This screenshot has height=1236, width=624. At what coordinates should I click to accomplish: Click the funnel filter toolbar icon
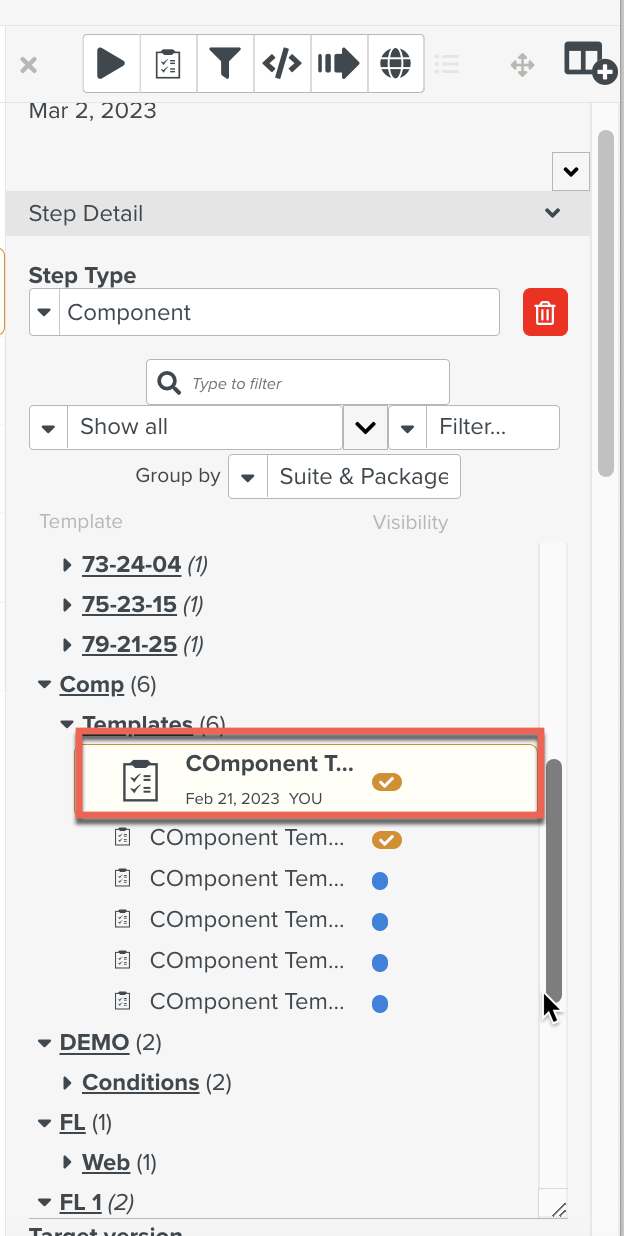point(225,64)
